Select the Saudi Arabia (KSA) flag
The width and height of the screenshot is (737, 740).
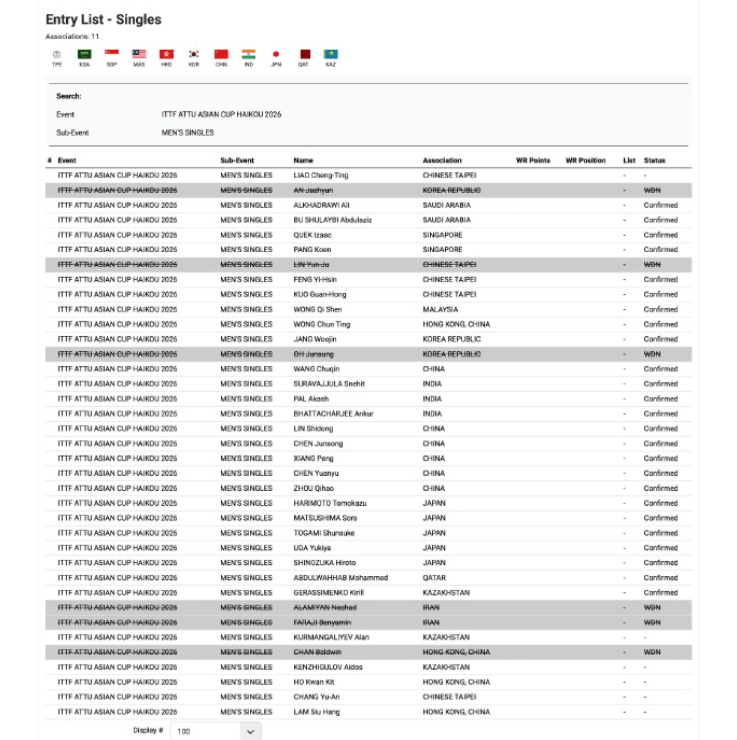(84, 55)
